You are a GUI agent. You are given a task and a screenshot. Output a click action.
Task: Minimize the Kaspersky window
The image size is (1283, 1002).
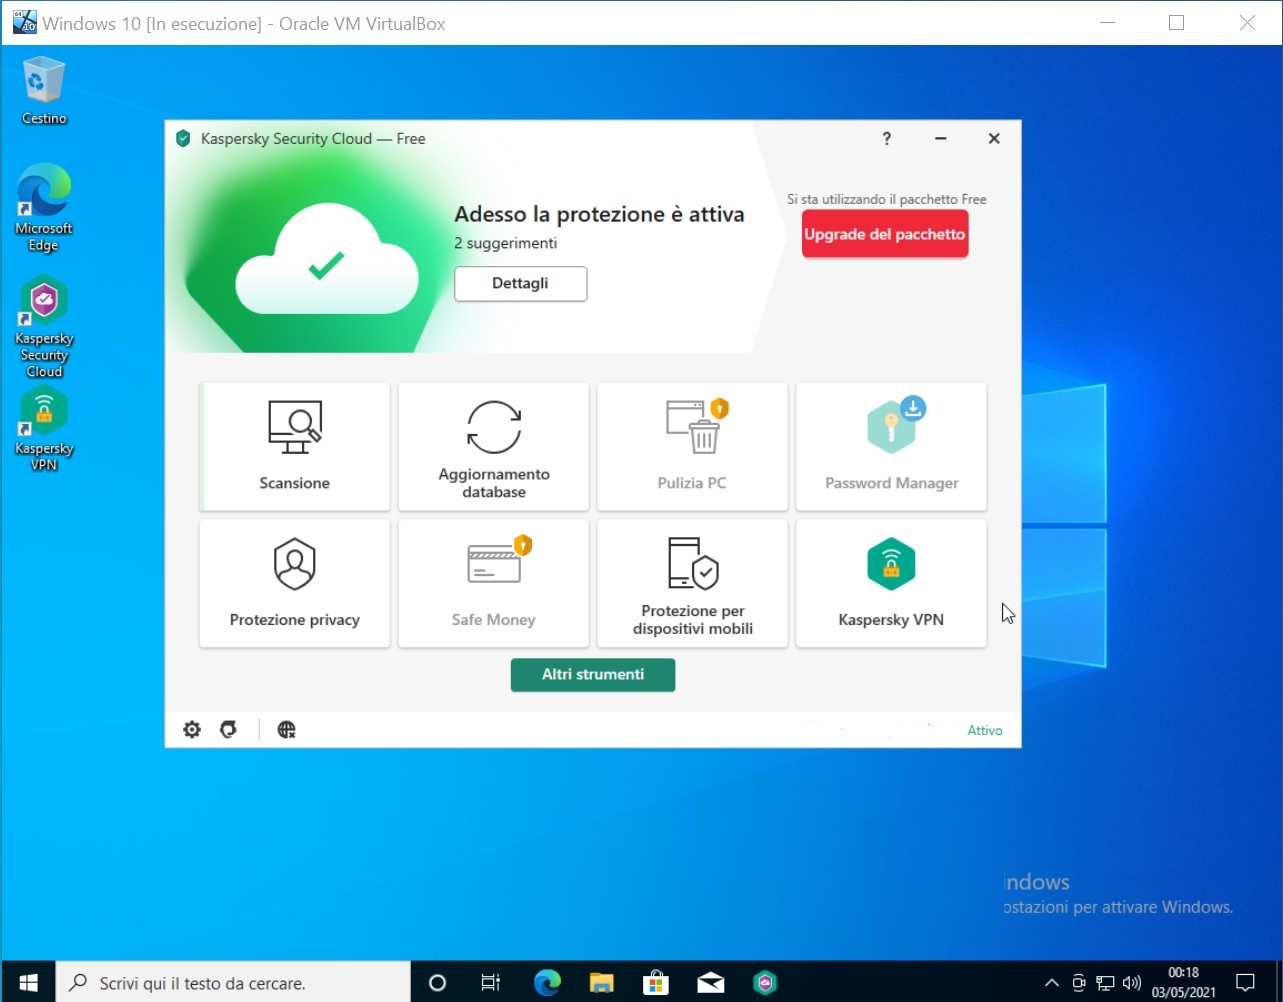coord(940,139)
